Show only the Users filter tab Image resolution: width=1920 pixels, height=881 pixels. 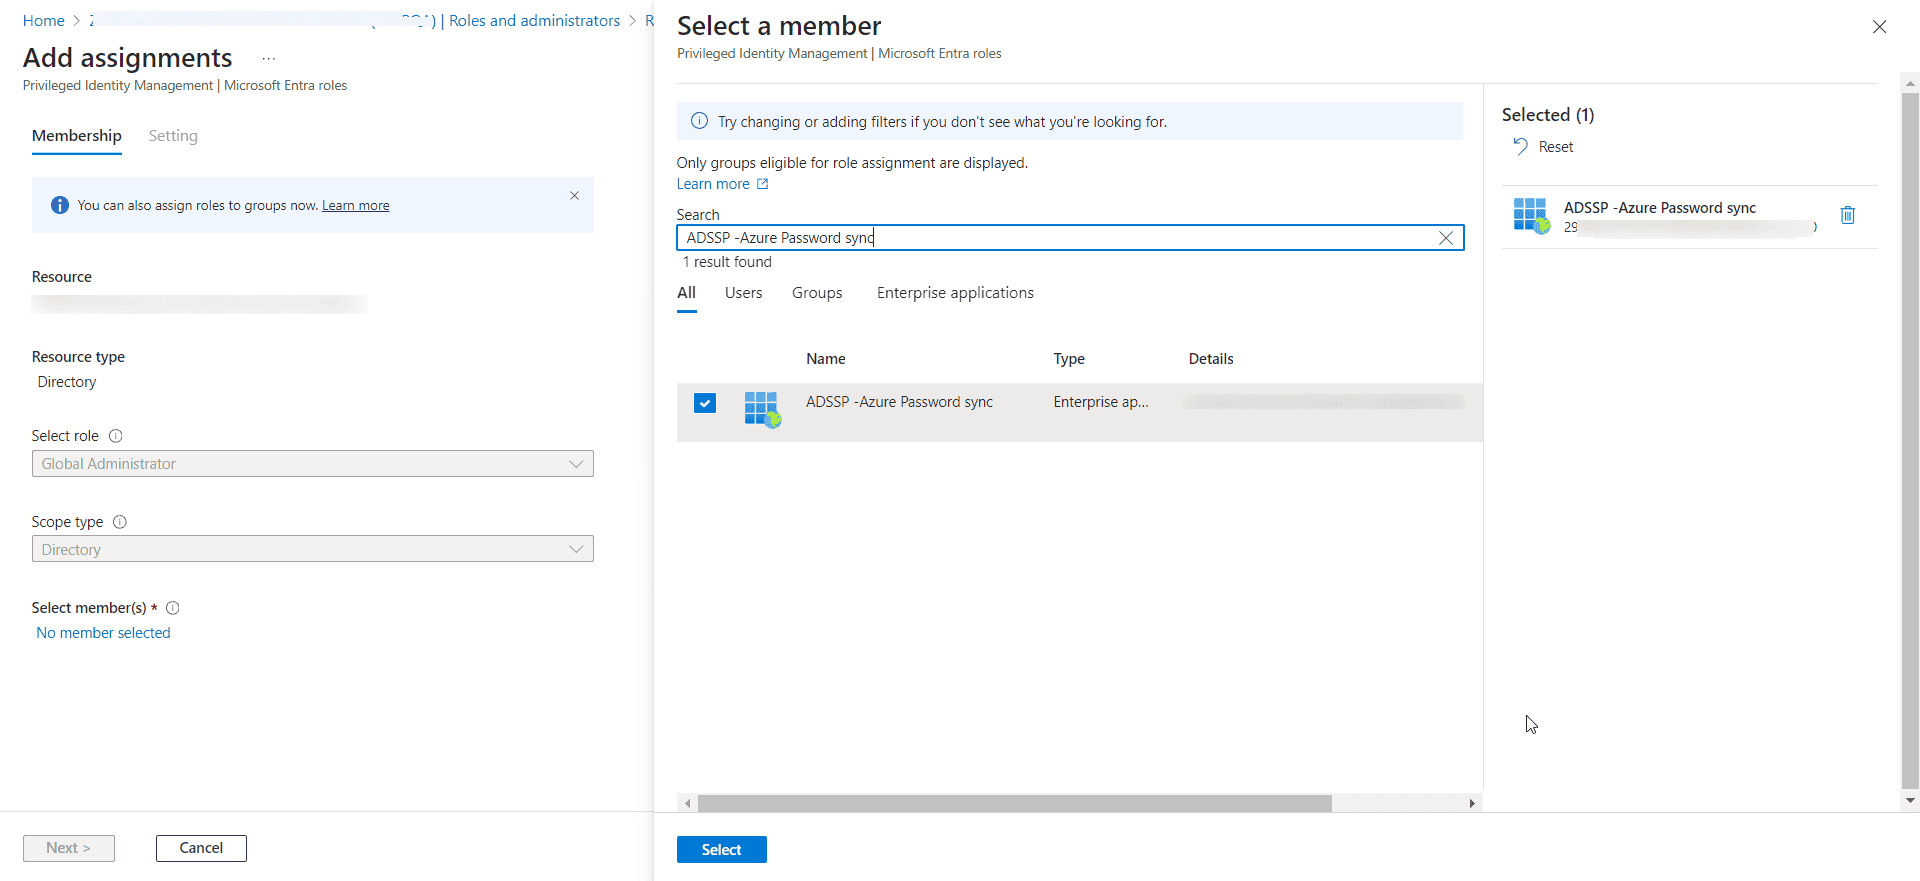[743, 293]
